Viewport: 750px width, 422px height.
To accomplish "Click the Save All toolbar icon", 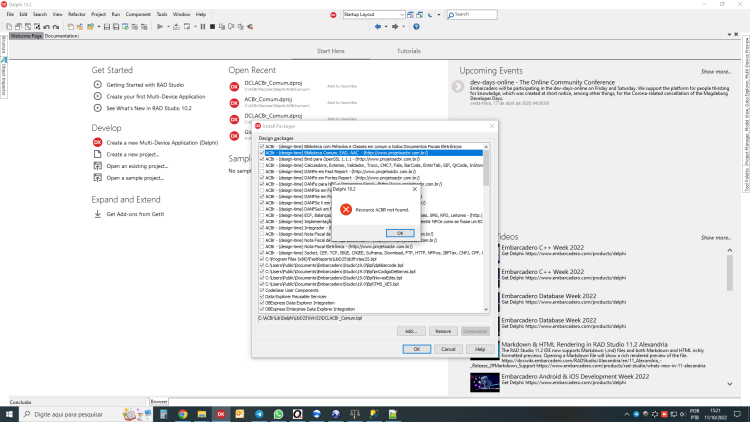I will tap(116, 27).
